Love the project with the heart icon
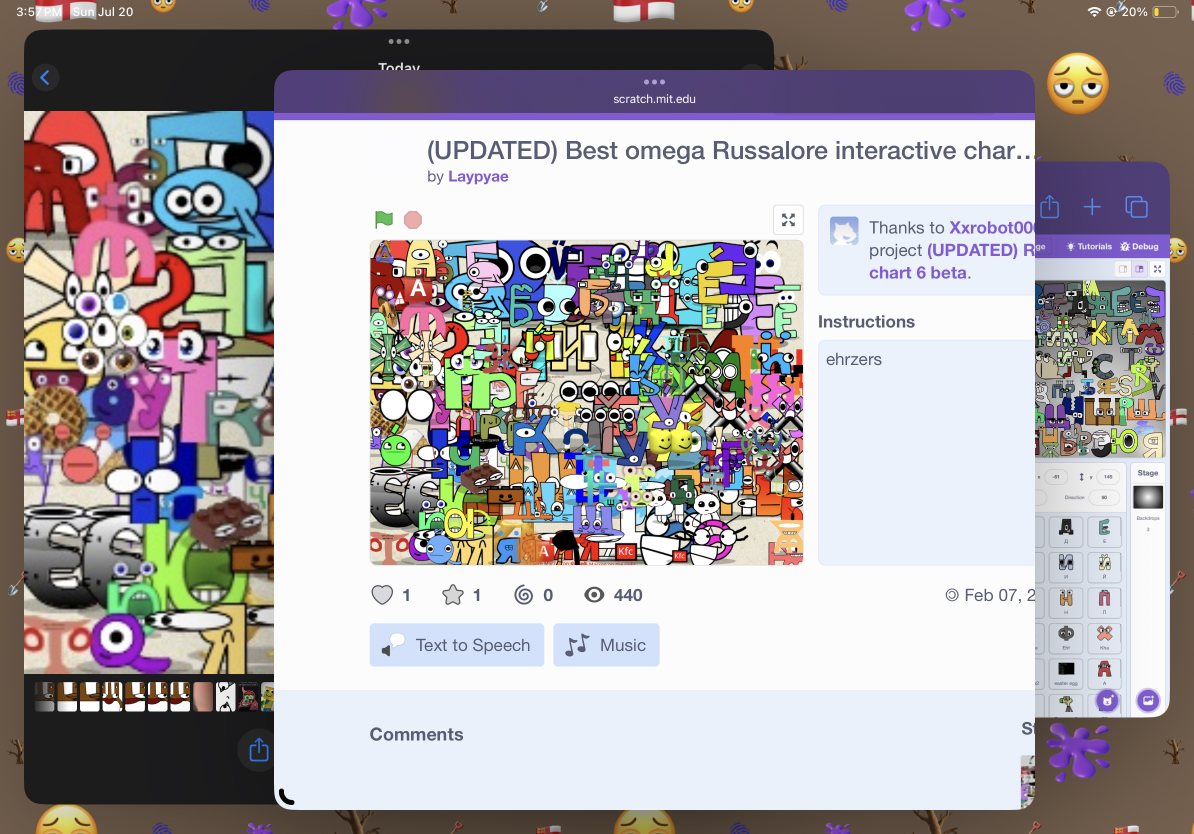Screen dimensions: 1194x834 tap(382, 595)
